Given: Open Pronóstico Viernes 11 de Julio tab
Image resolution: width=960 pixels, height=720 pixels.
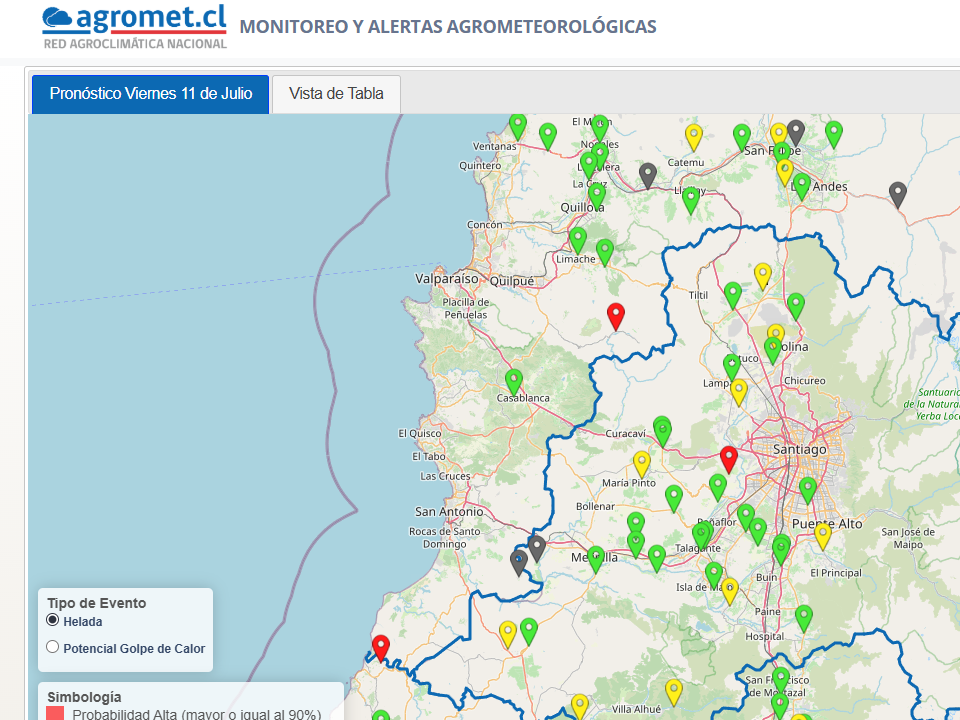Looking at the screenshot, I should pos(151,94).
